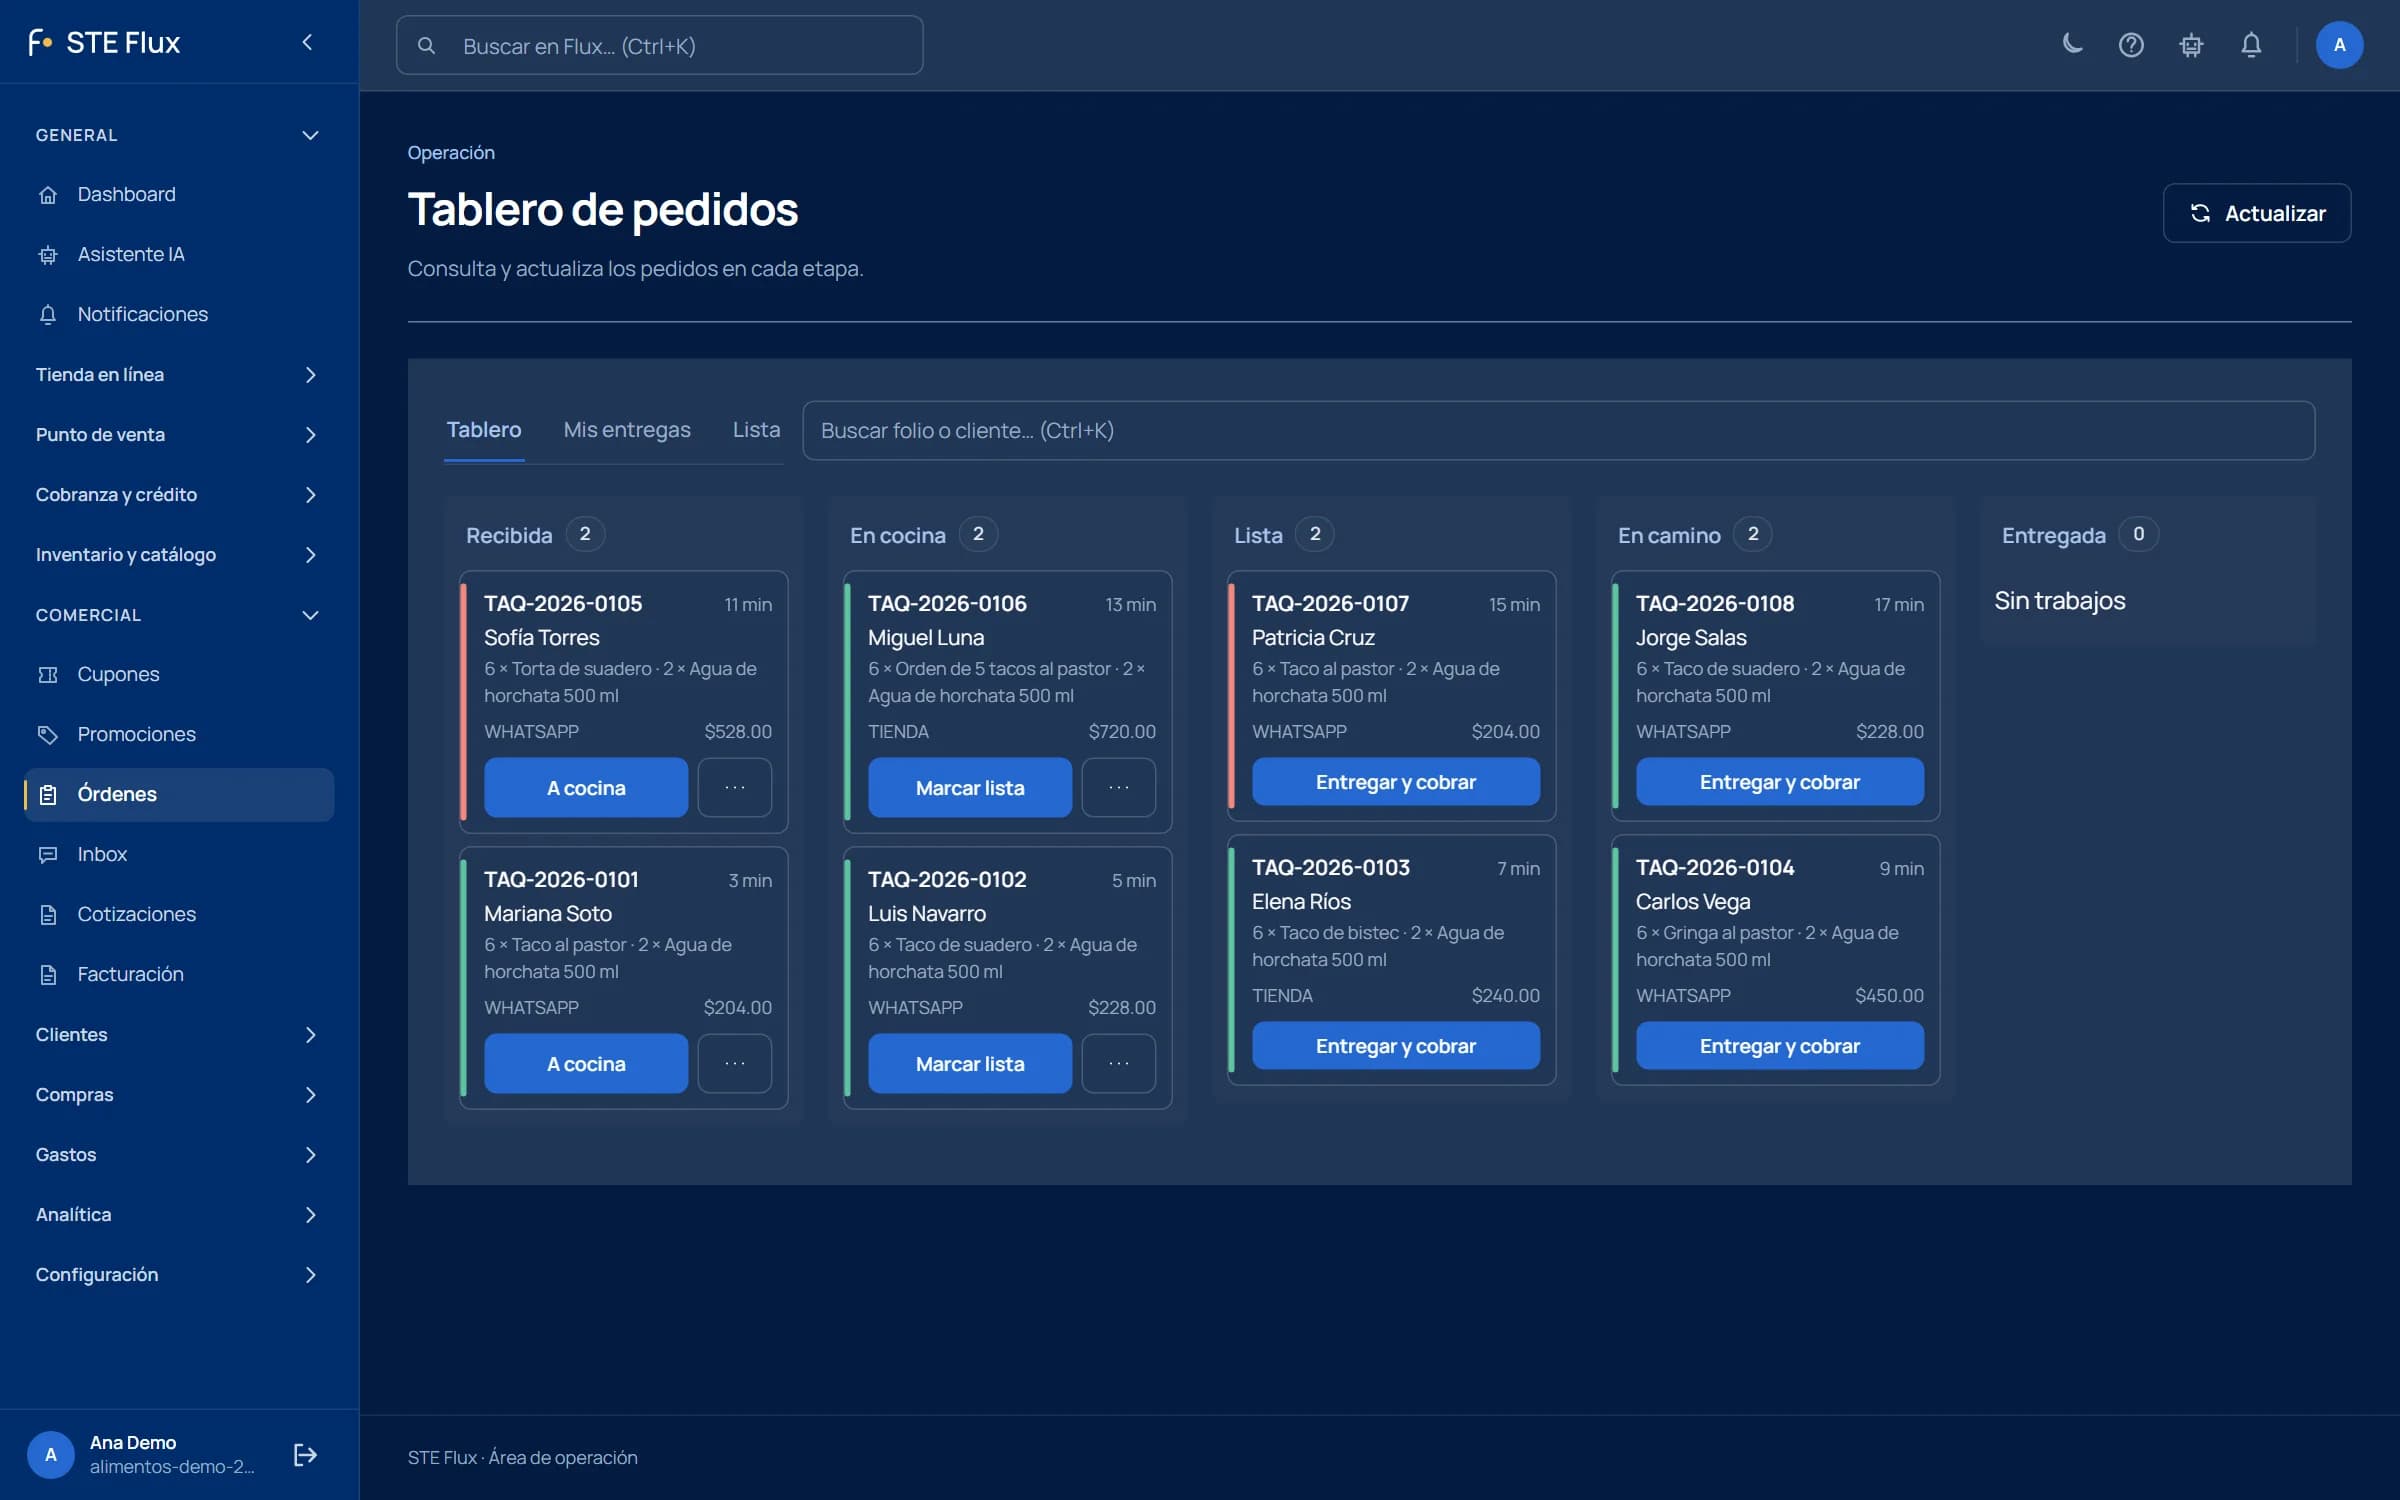Open Cupones in the sidebar
Viewport: 2400px width, 1500px height.
coord(179,674)
